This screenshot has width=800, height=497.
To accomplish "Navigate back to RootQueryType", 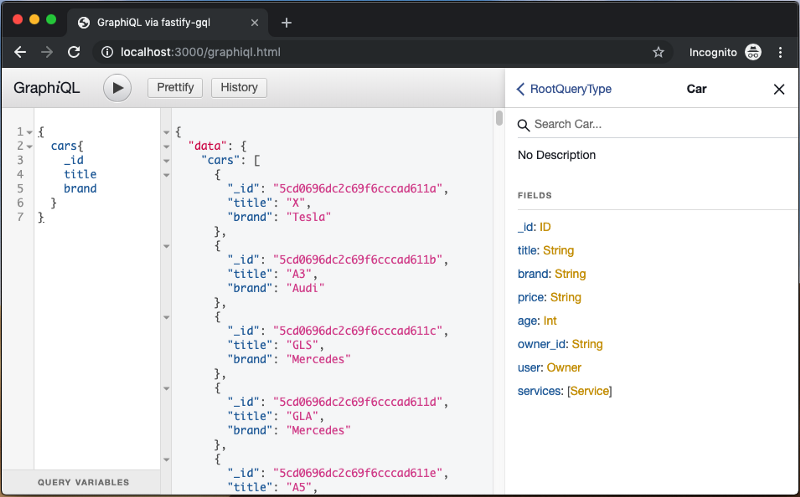I will [x=564, y=89].
